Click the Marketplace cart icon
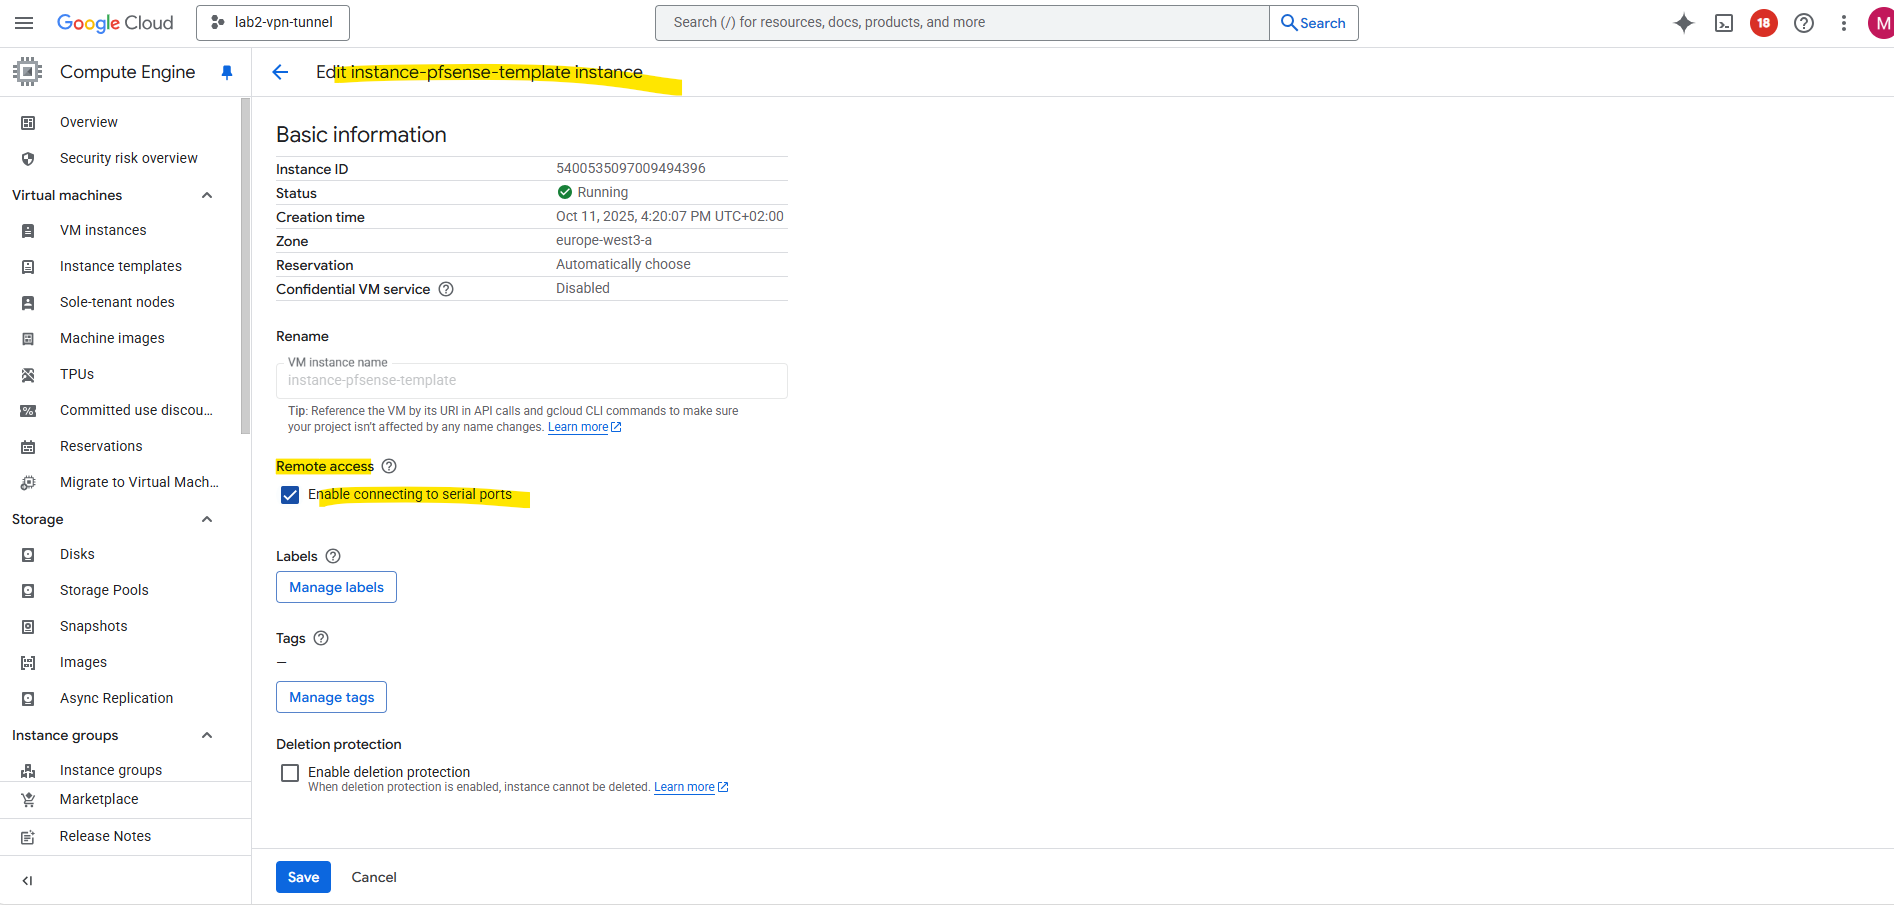 tap(28, 799)
